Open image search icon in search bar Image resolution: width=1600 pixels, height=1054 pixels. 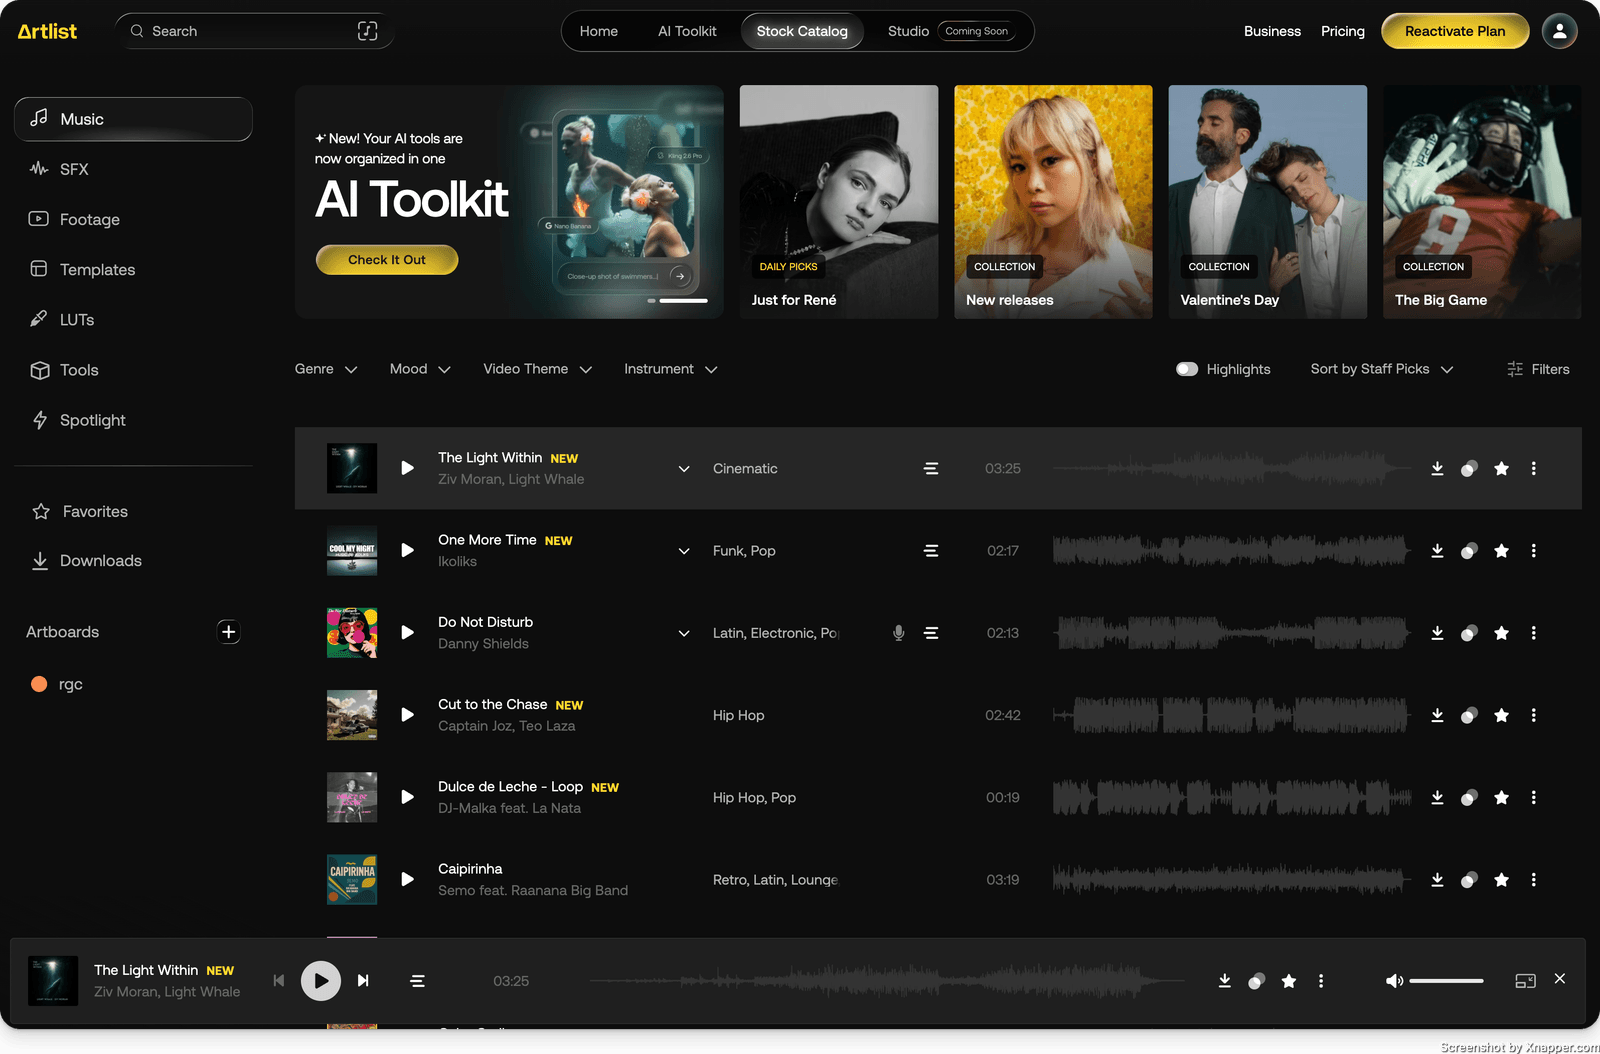[x=367, y=31]
